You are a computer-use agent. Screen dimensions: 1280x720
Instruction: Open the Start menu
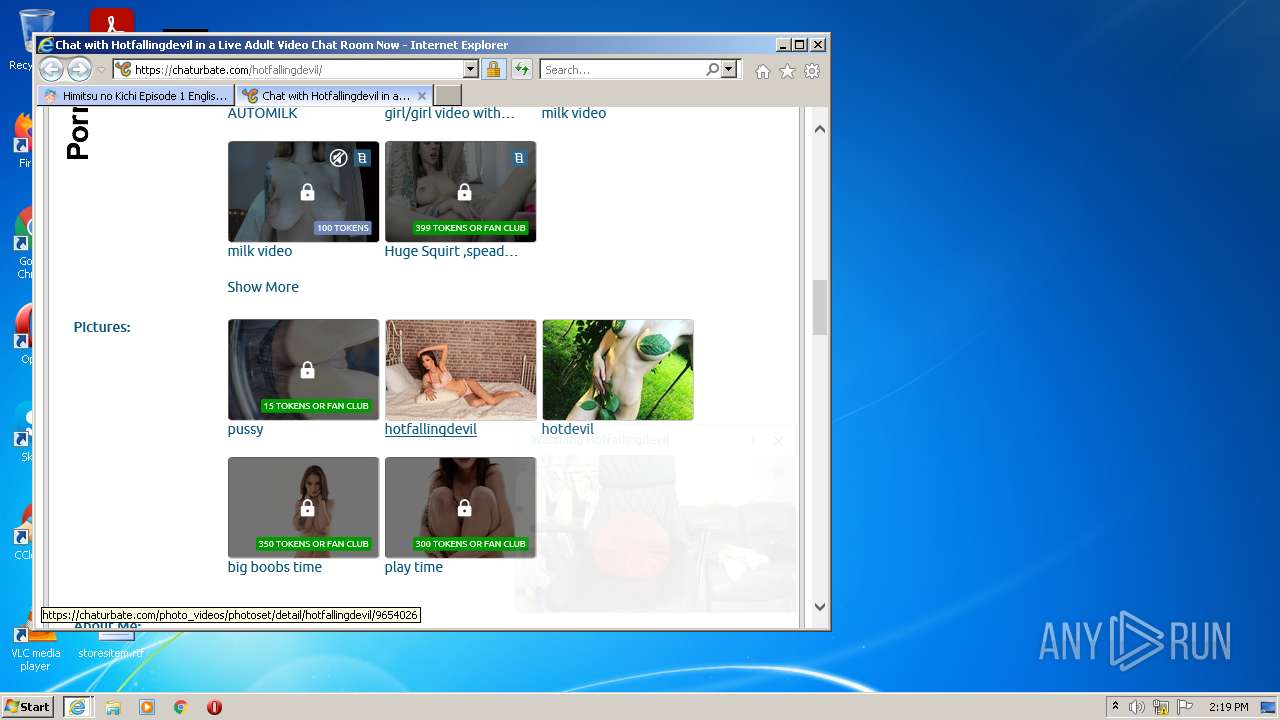(28, 707)
